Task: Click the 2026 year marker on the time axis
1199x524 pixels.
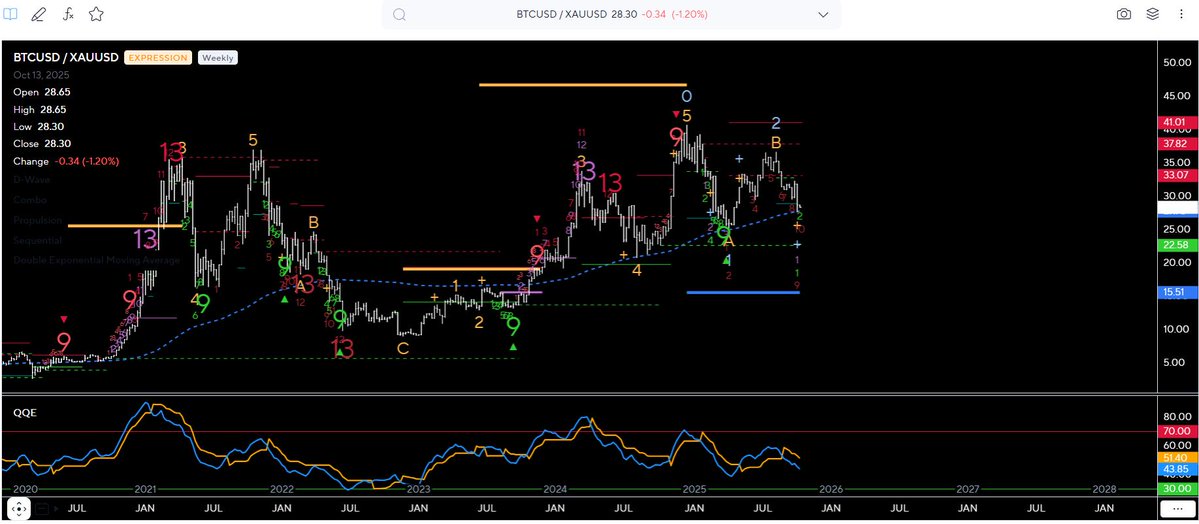Action: point(830,488)
